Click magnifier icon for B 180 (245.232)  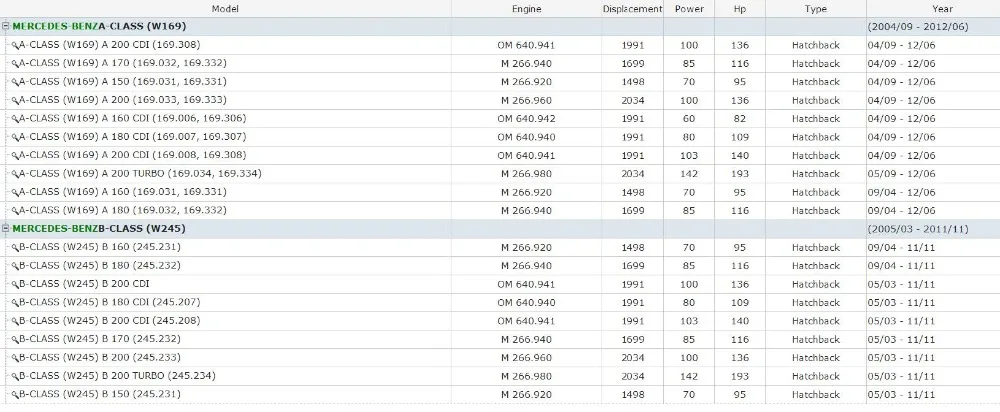[15, 266]
